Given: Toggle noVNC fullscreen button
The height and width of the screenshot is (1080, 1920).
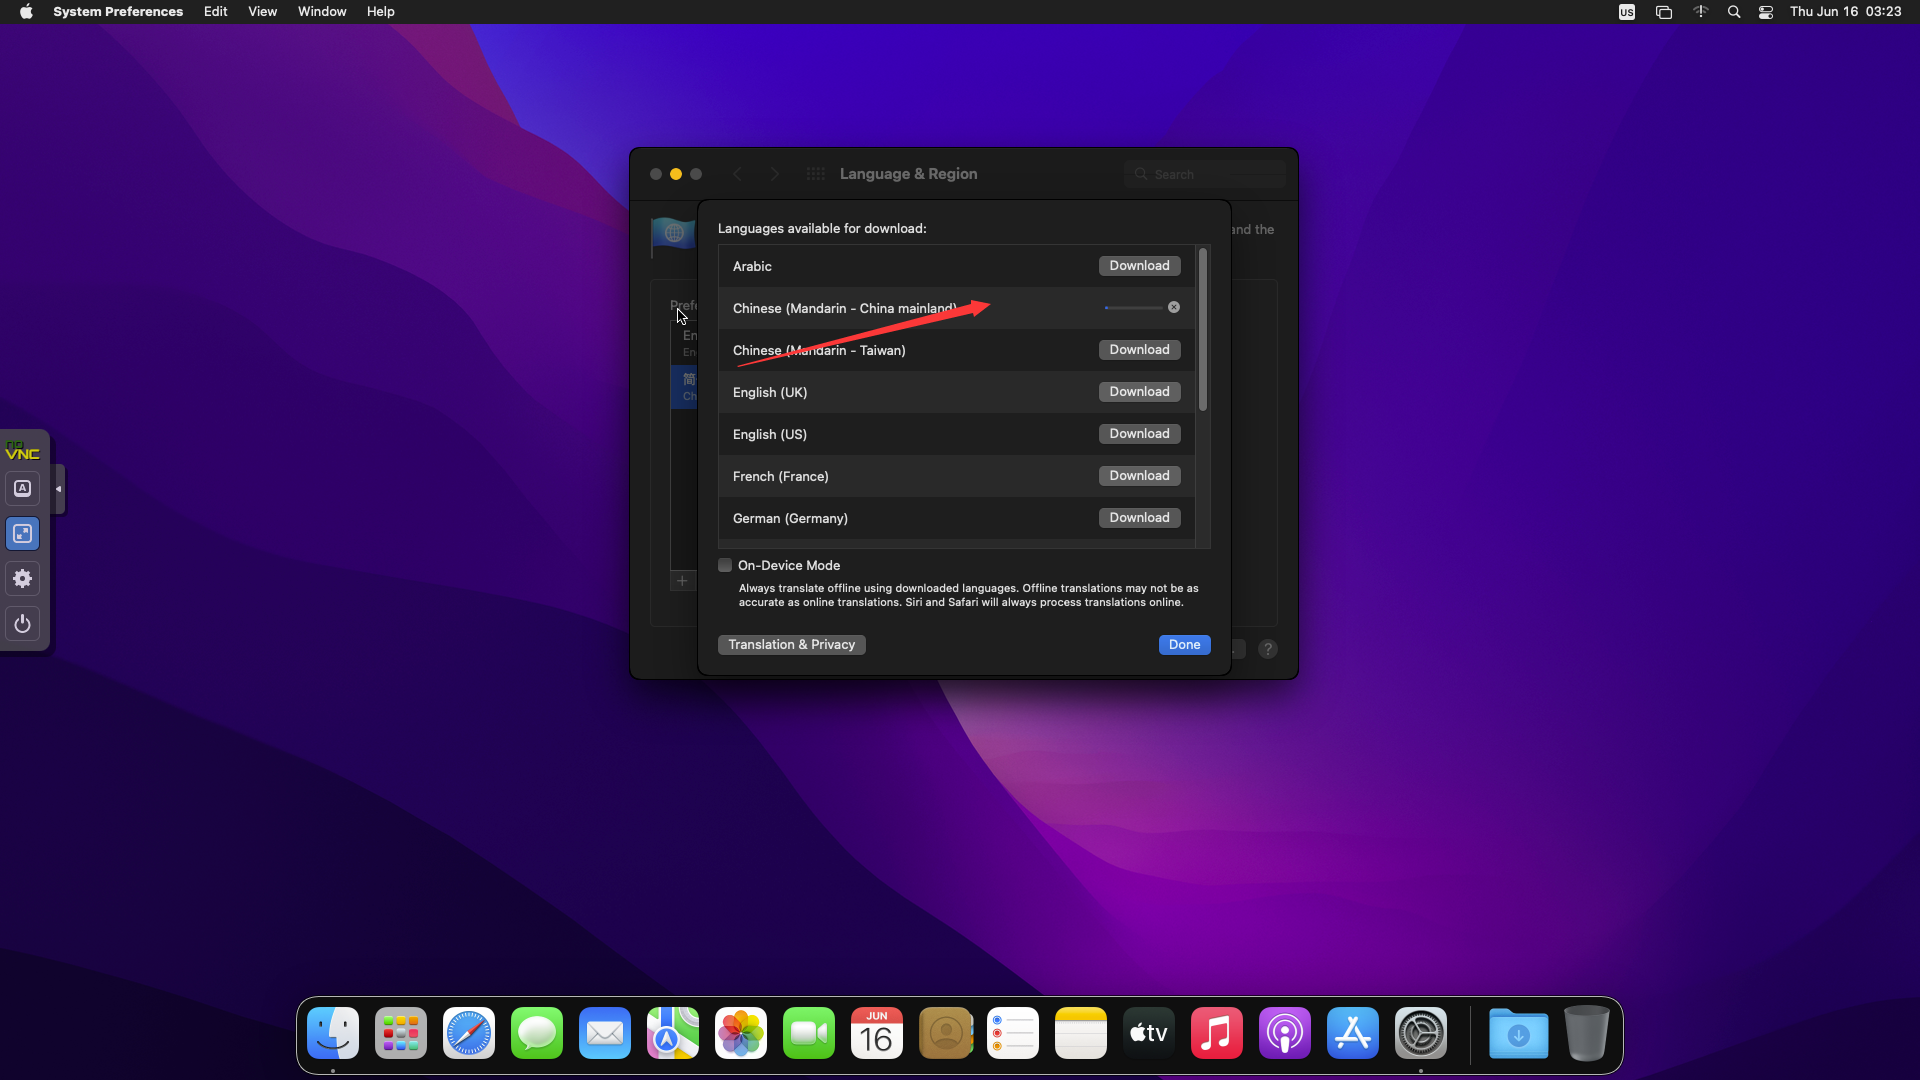Looking at the screenshot, I should tap(23, 534).
